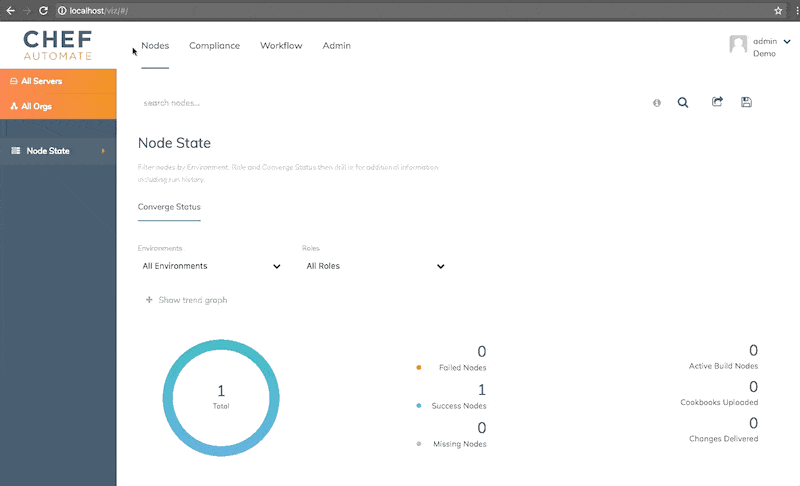Select All Servers in sidebar
The image size is (800, 486).
pos(42,81)
